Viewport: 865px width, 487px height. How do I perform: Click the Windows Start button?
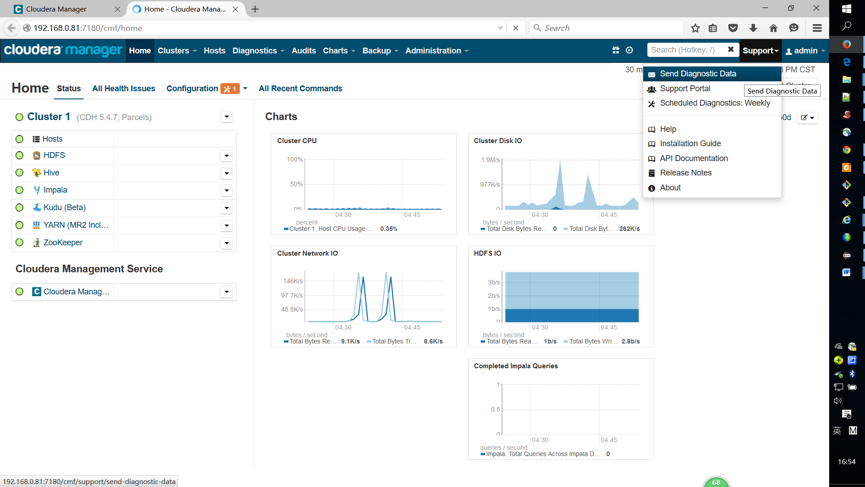click(x=847, y=8)
